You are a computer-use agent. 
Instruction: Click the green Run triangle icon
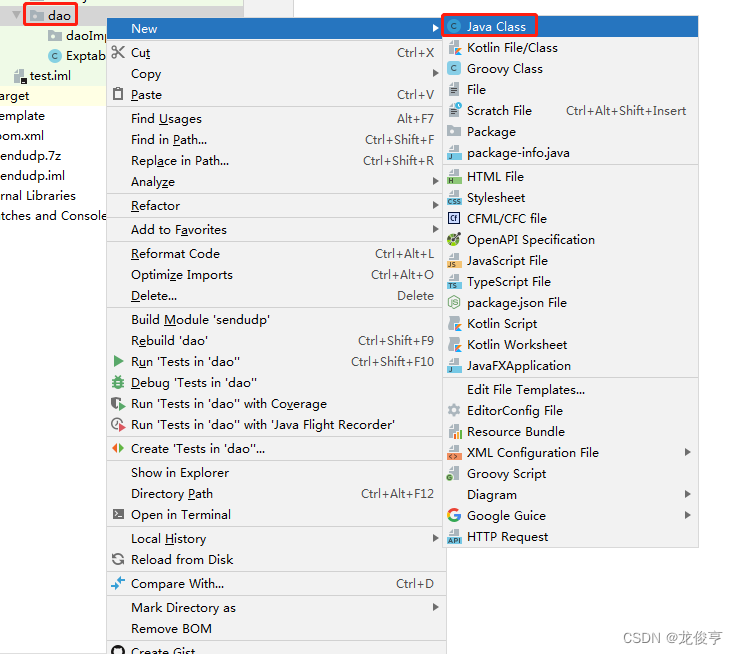[x=118, y=361]
